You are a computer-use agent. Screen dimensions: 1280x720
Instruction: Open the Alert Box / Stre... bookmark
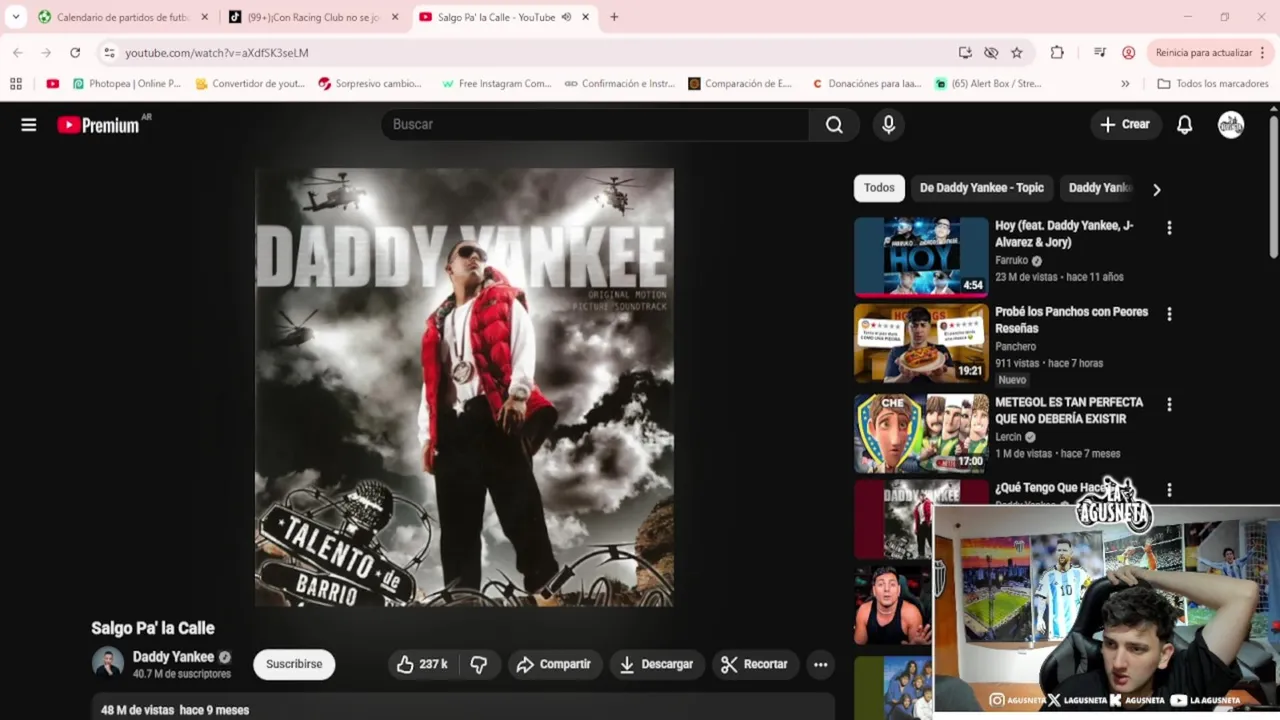988,84
